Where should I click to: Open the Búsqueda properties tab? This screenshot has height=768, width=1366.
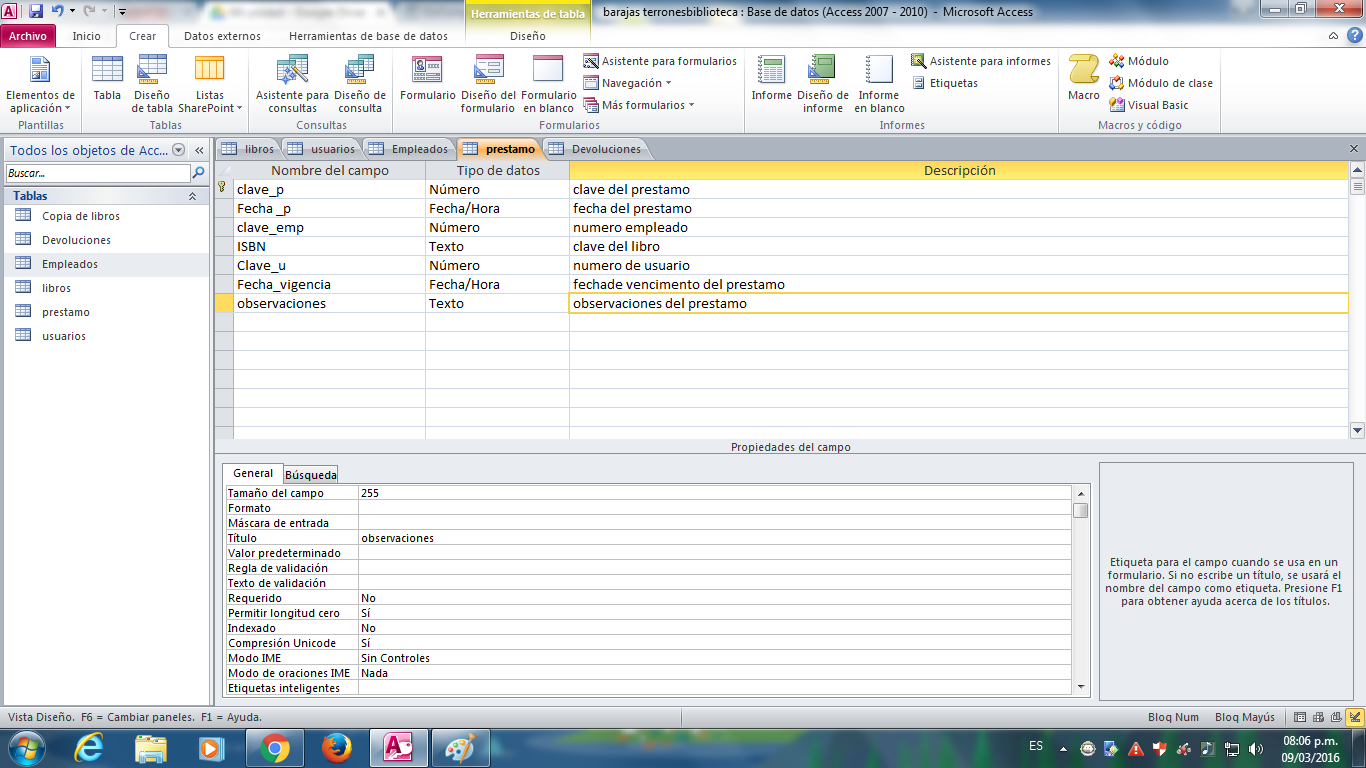click(x=310, y=475)
